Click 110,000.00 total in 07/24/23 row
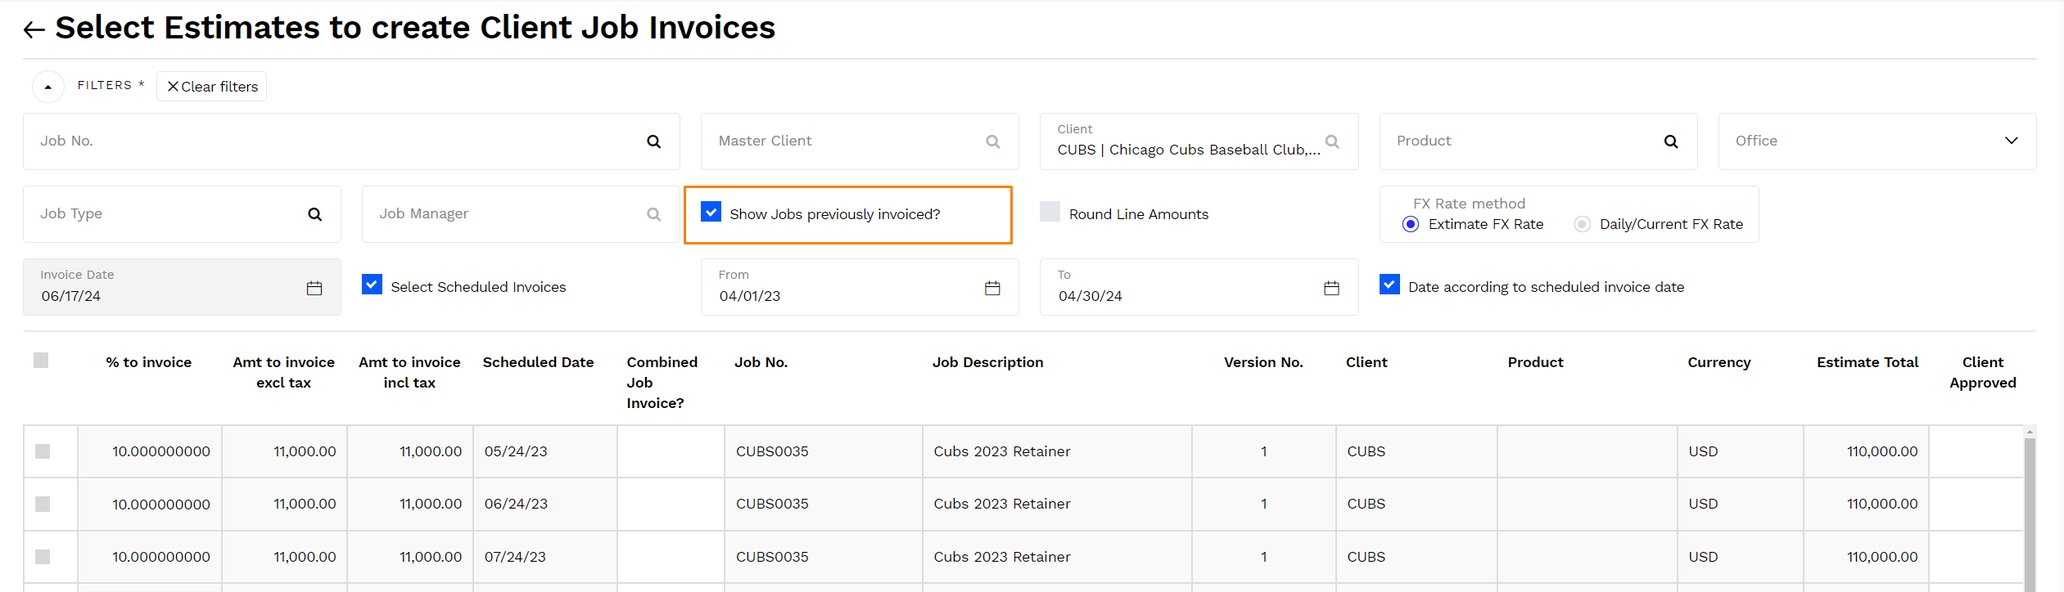 [1882, 556]
